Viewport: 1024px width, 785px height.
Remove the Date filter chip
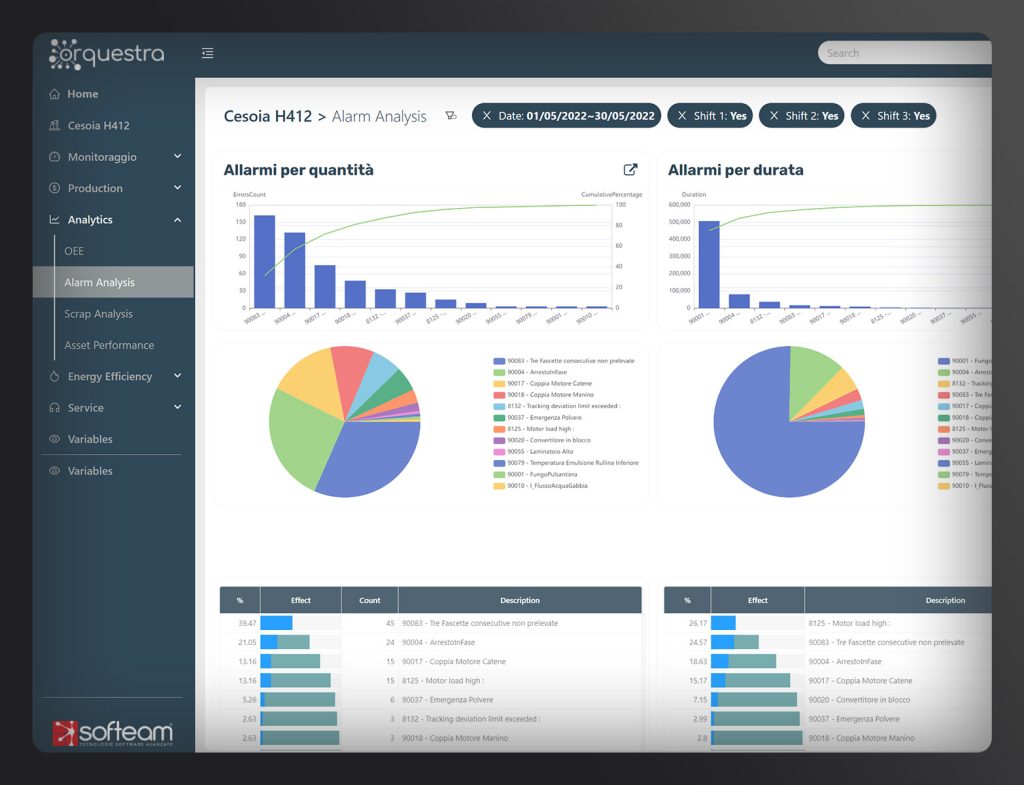(487, 116)
